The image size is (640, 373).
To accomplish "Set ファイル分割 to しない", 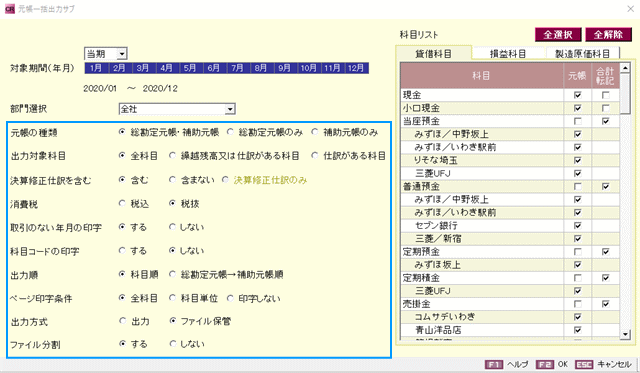I will pyautogui.click(x=173, y=344).
